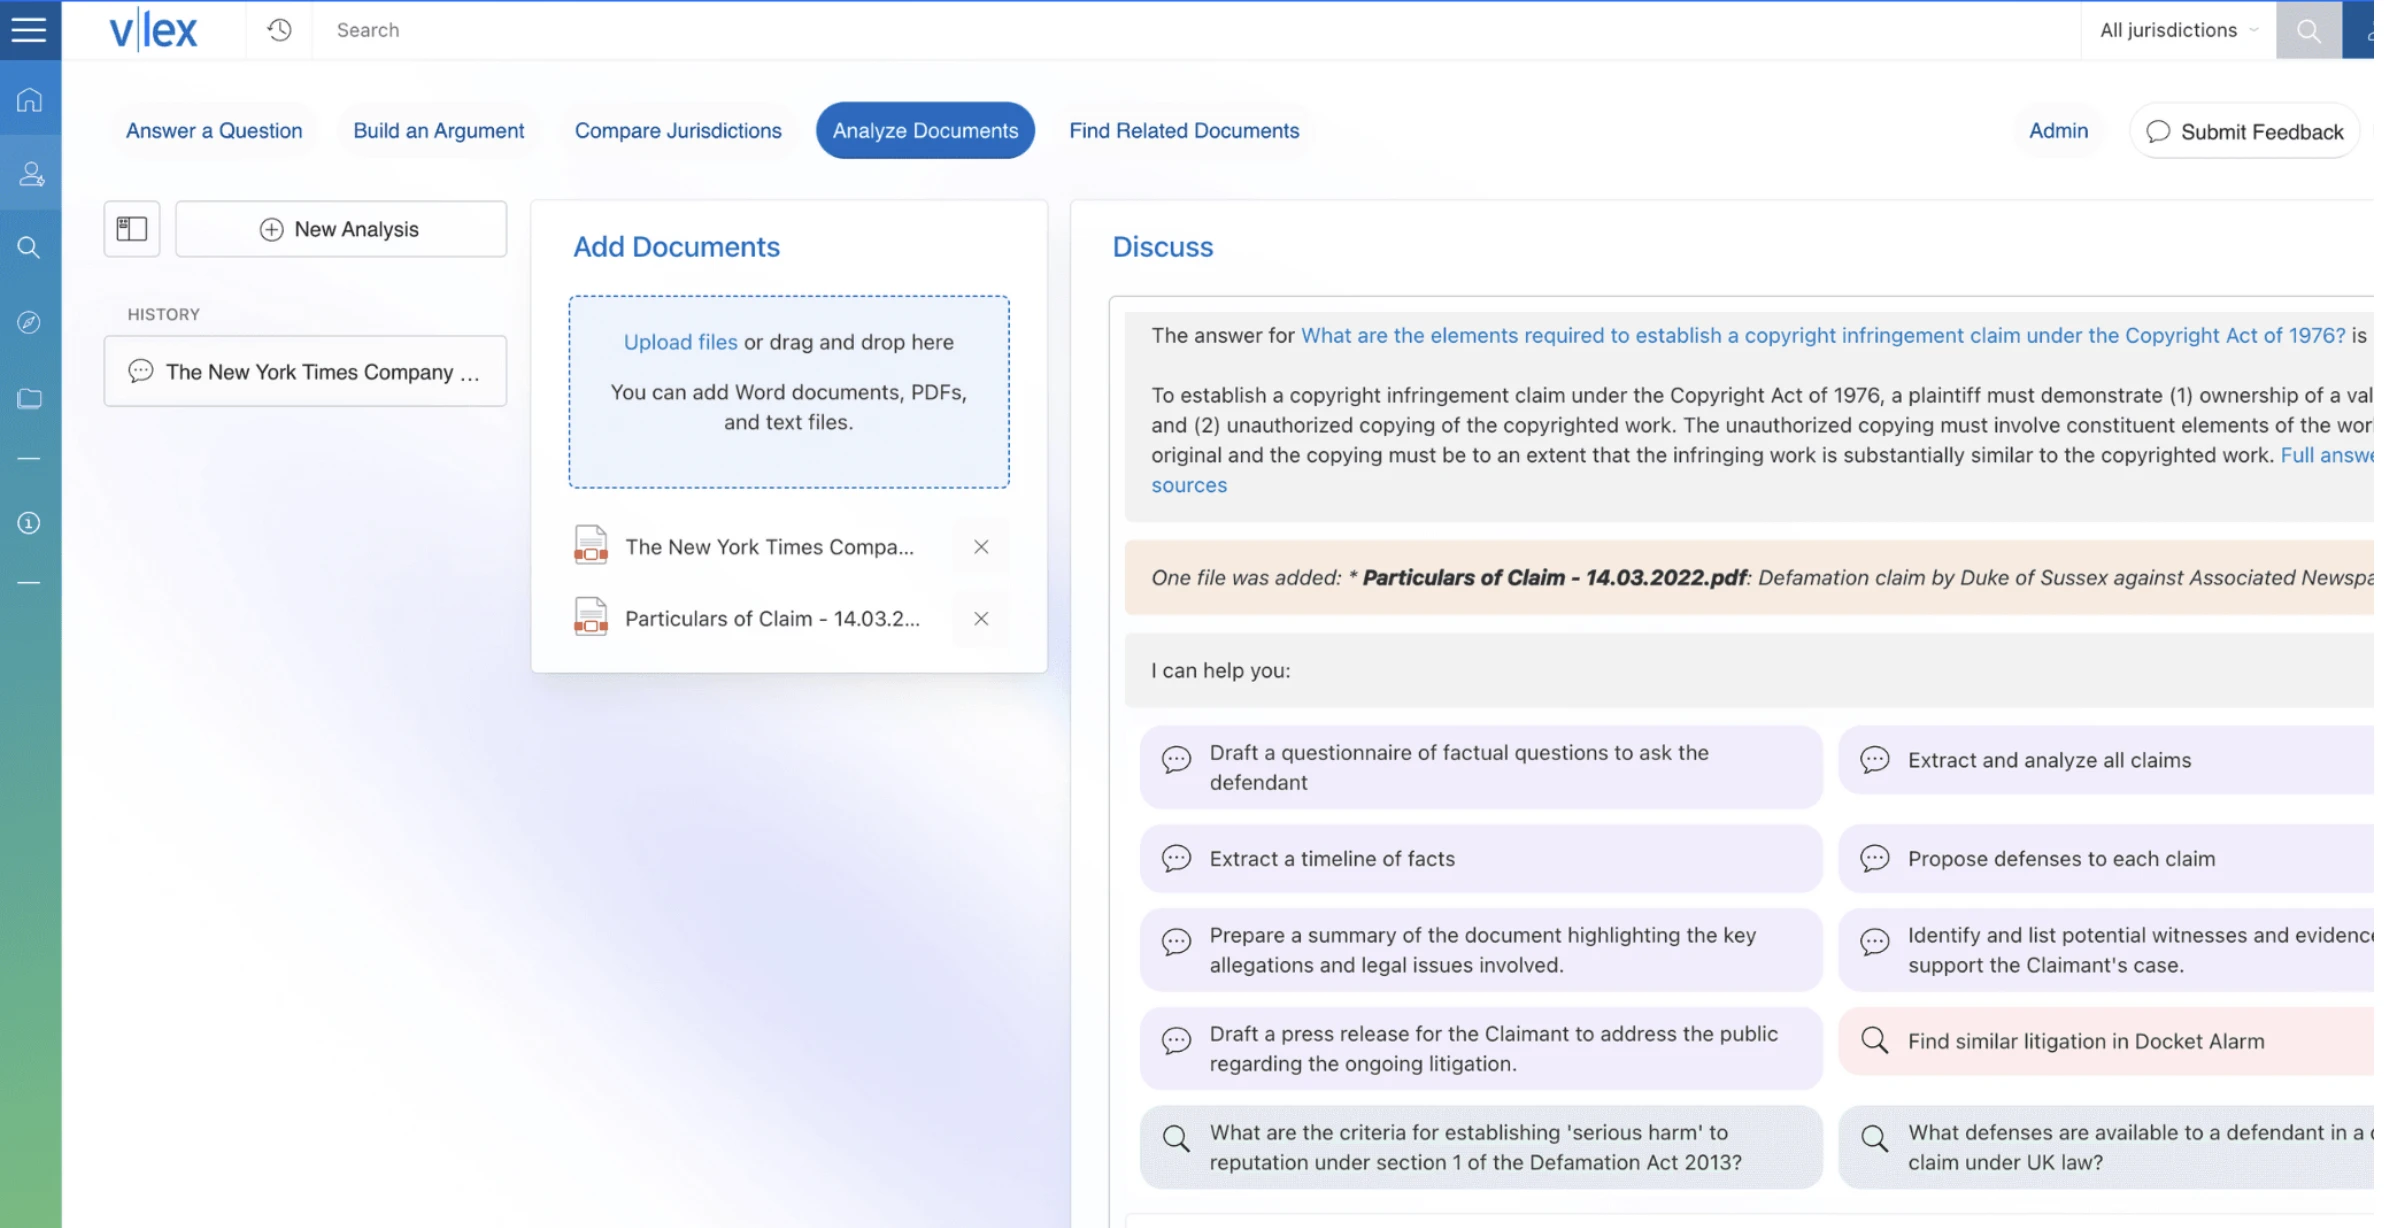Viewport: 2384px width, 1228px height.
Task: Click the sources link
Action: 1189,485
